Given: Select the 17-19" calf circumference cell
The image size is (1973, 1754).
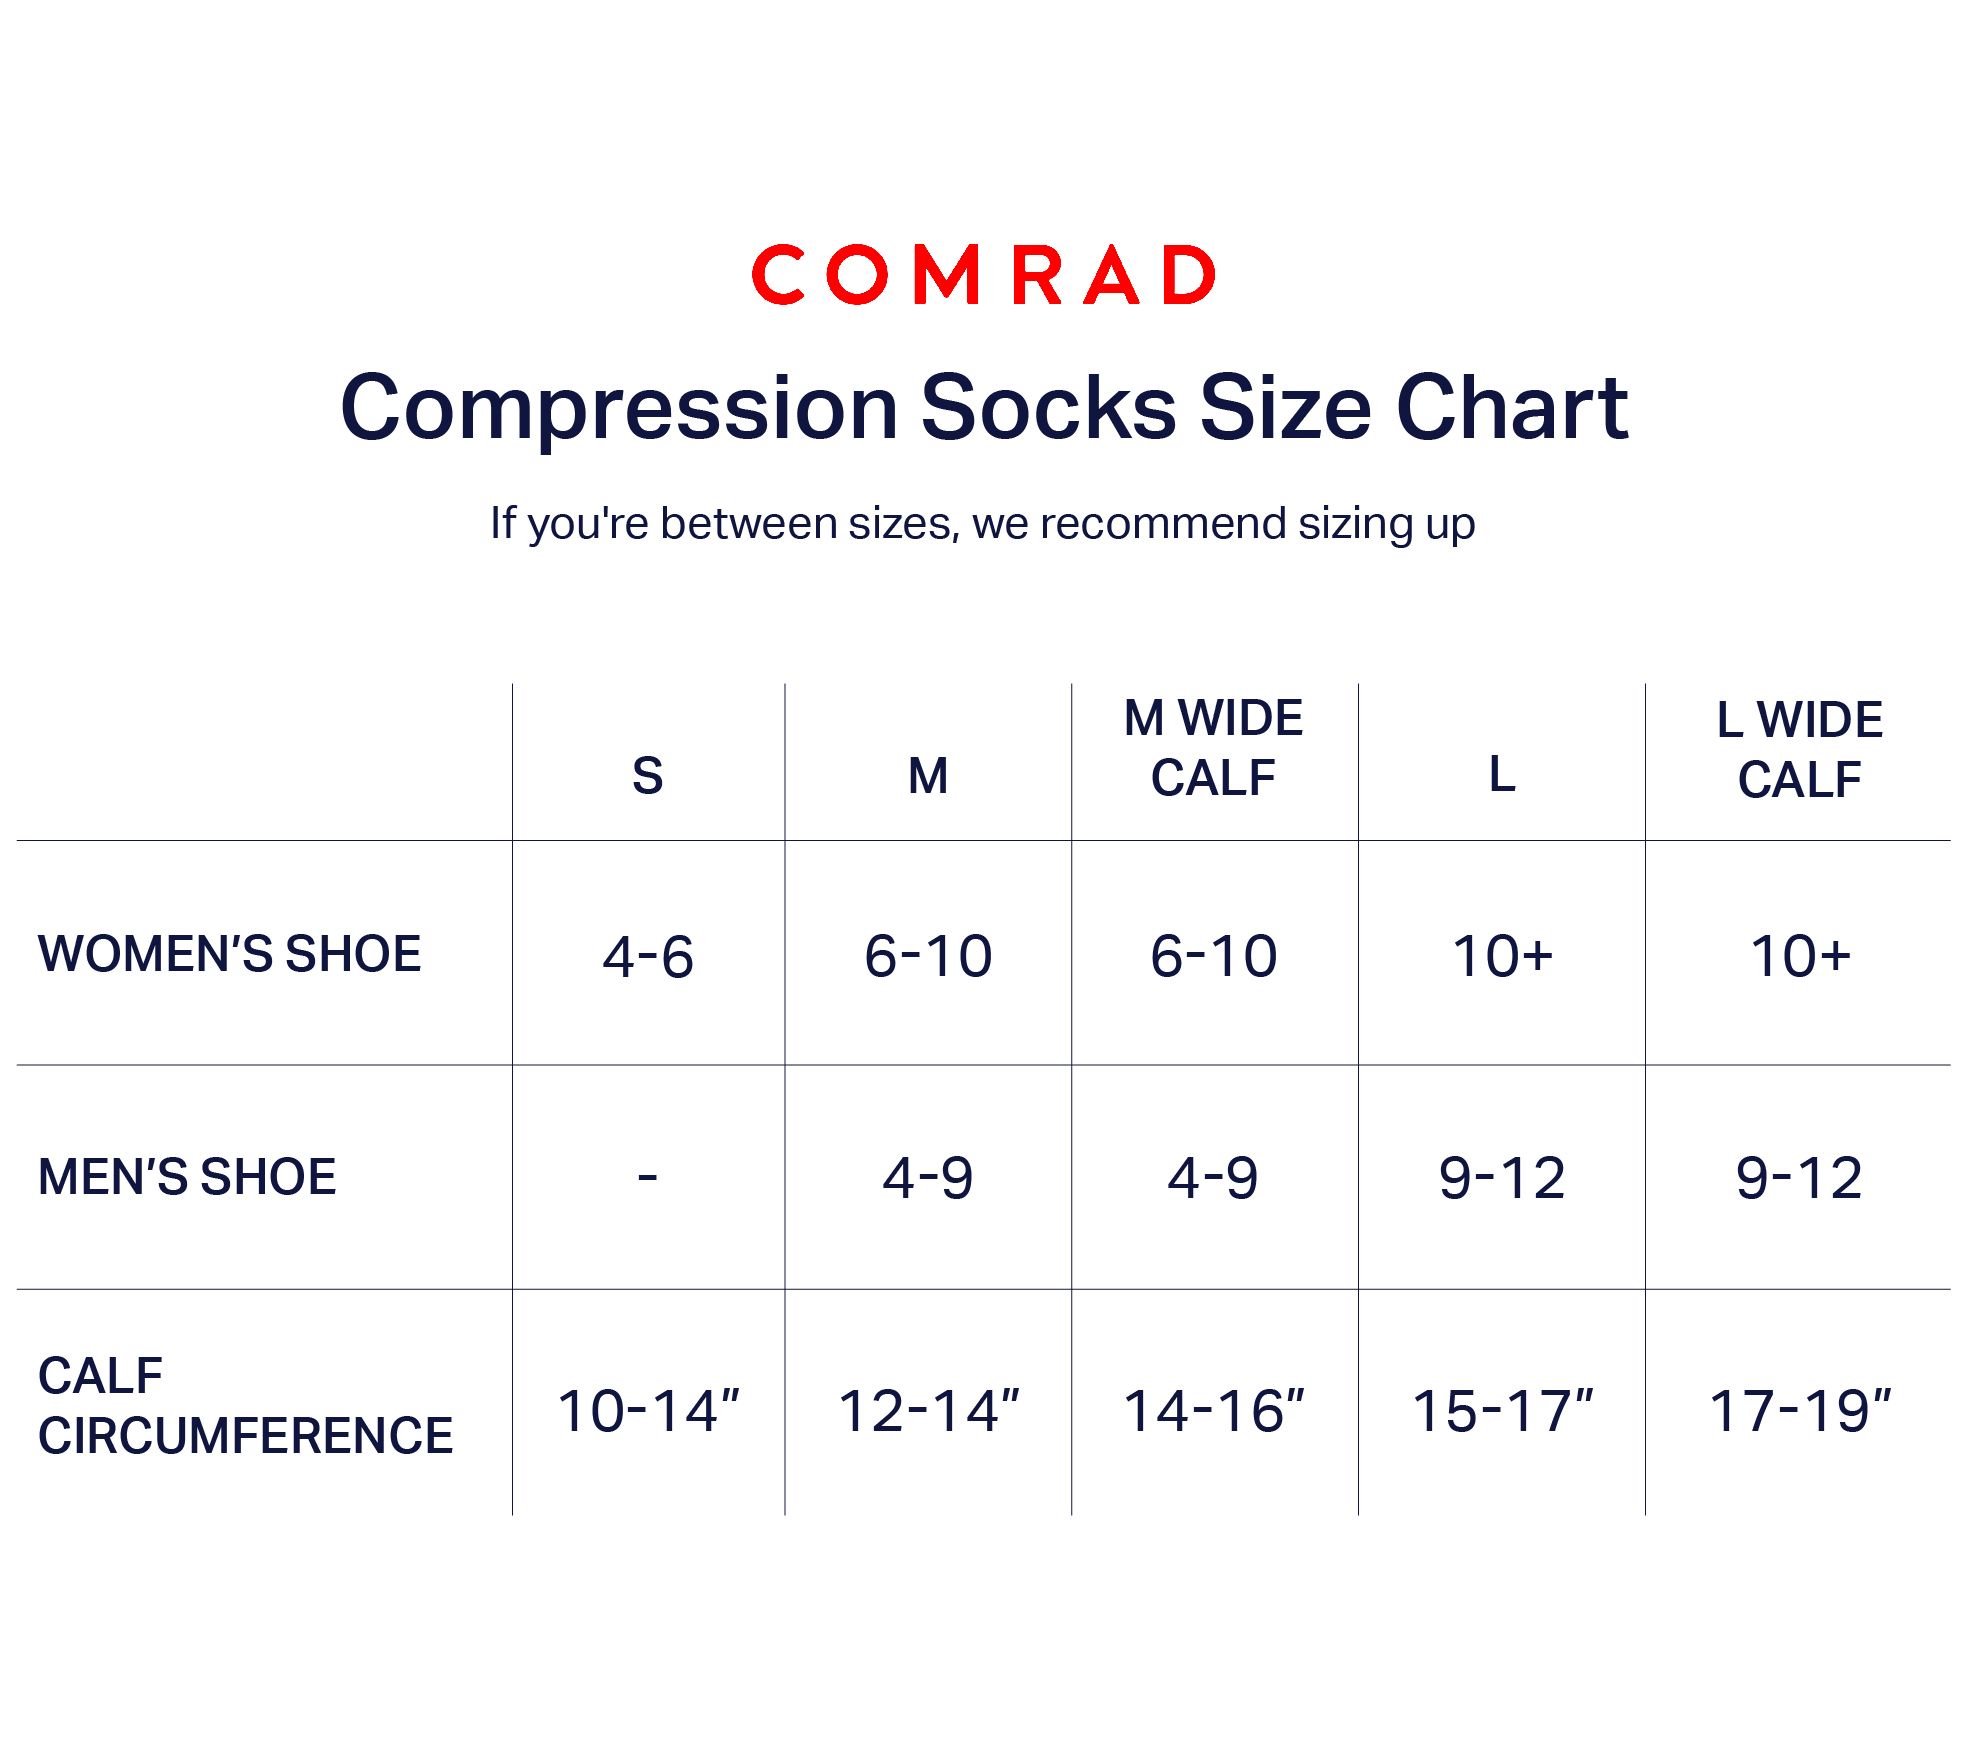Looking at the screenshot, I should point(1799,1411).
